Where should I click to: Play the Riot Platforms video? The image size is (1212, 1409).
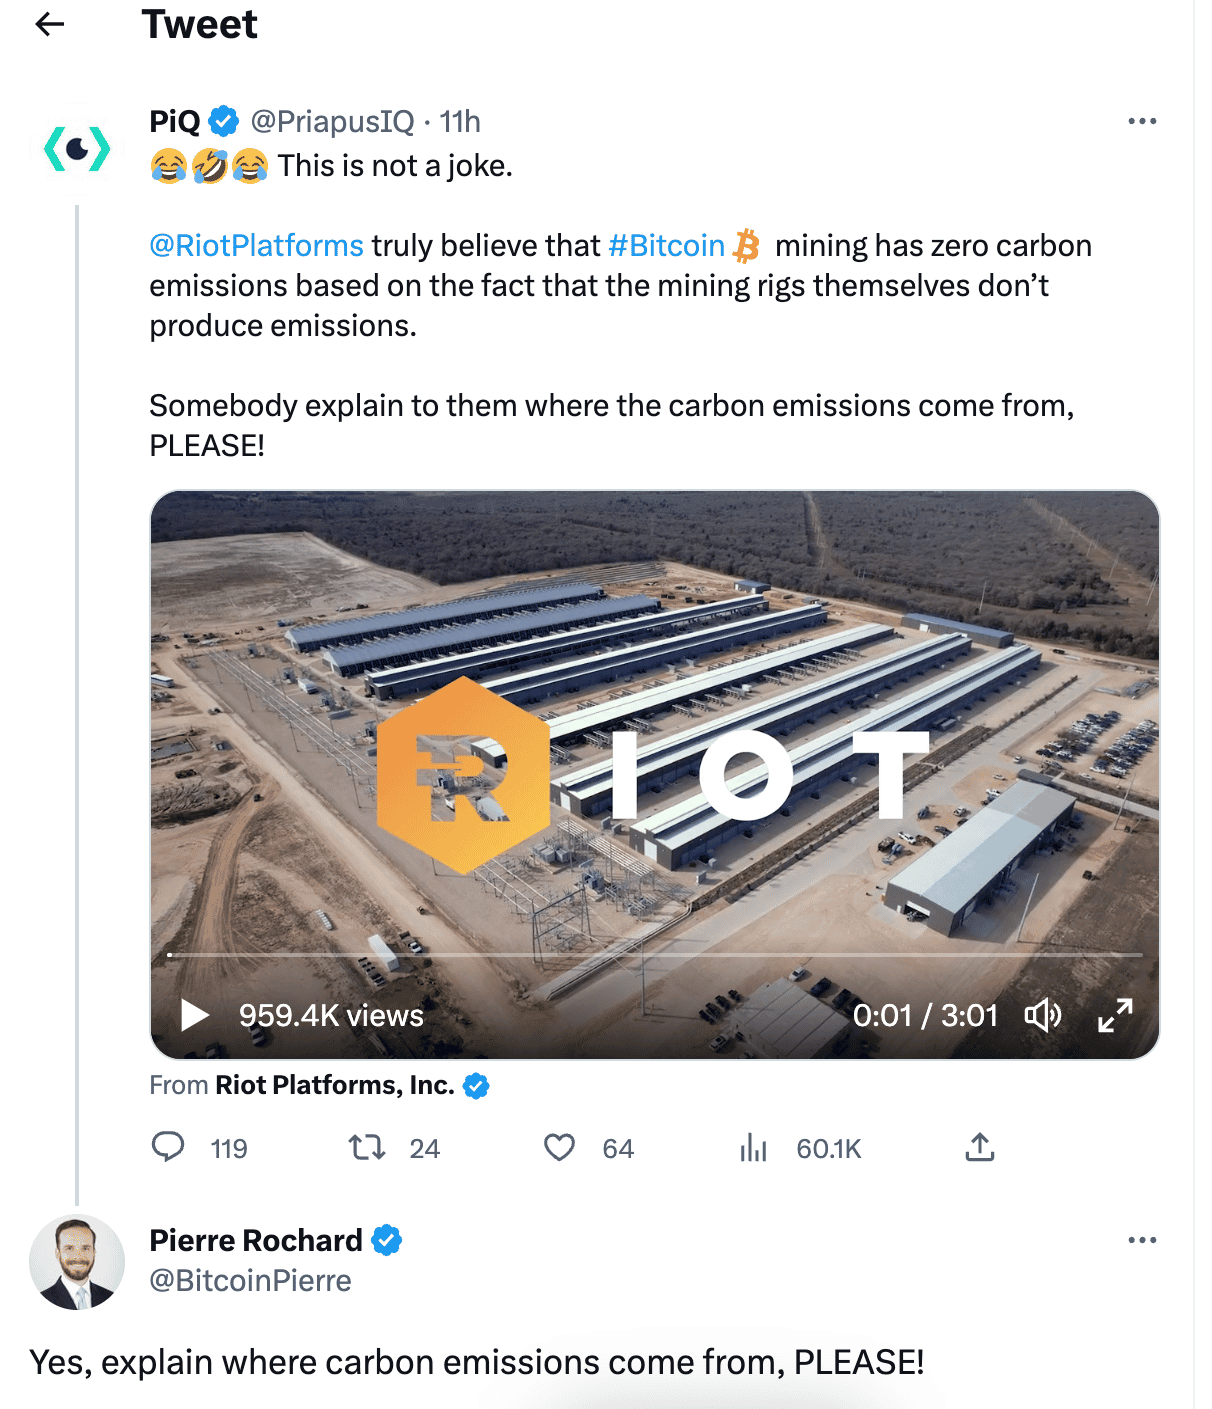193,1015
